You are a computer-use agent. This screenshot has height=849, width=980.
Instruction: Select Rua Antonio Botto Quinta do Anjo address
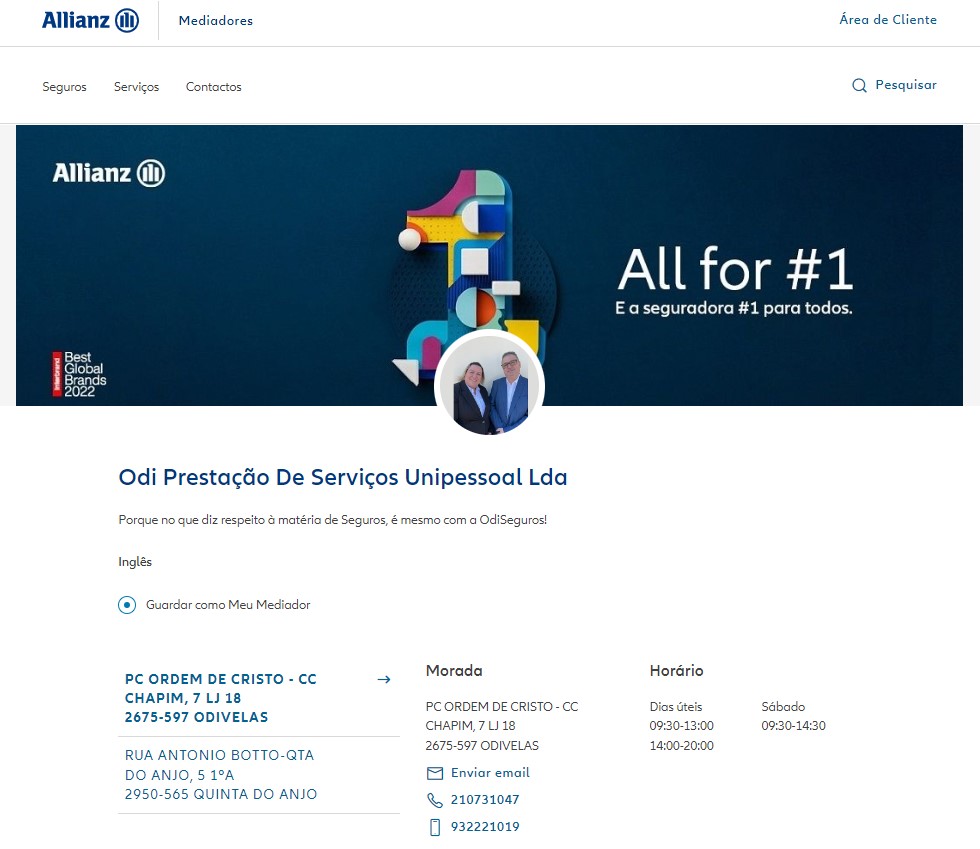[x=259, y=775]
